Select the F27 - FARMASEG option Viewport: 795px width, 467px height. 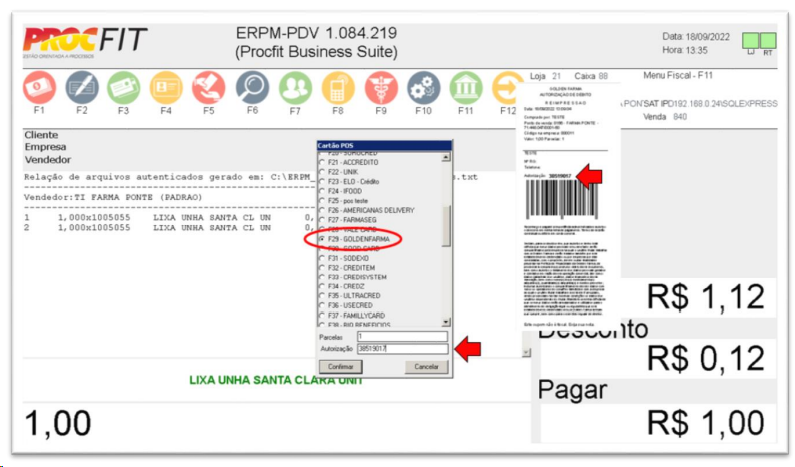[348, 220]
